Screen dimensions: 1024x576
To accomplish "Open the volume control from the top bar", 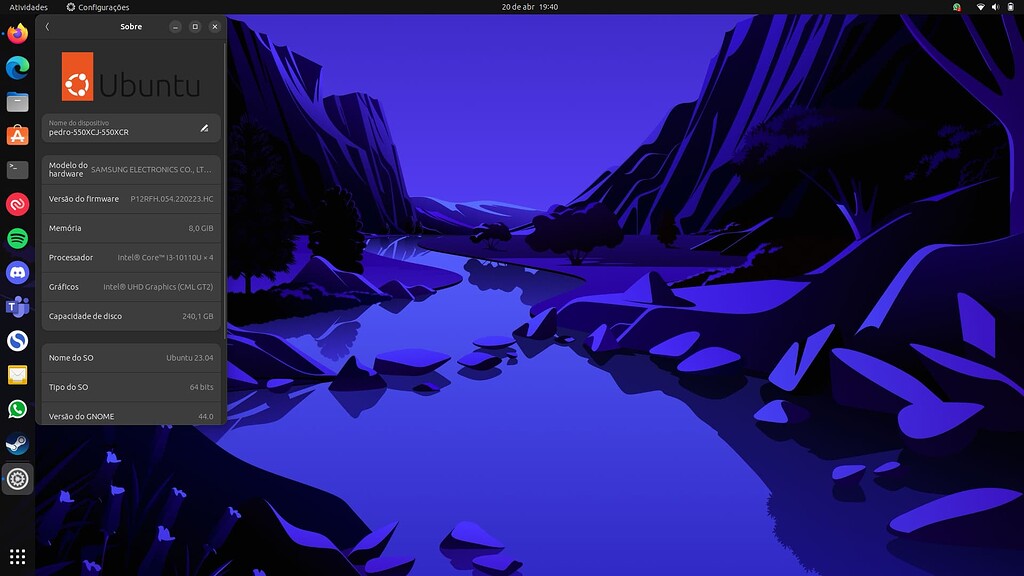I will click(x=996, y=6).
